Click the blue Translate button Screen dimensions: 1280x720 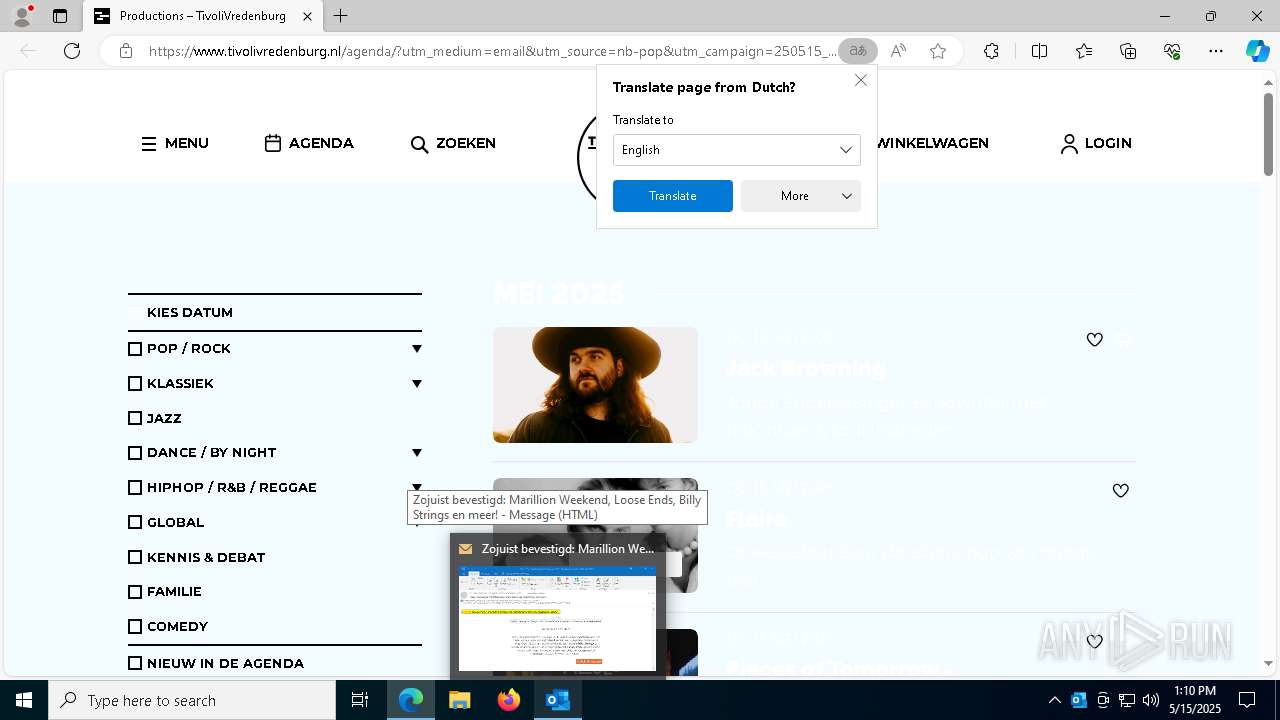(672, 196)
